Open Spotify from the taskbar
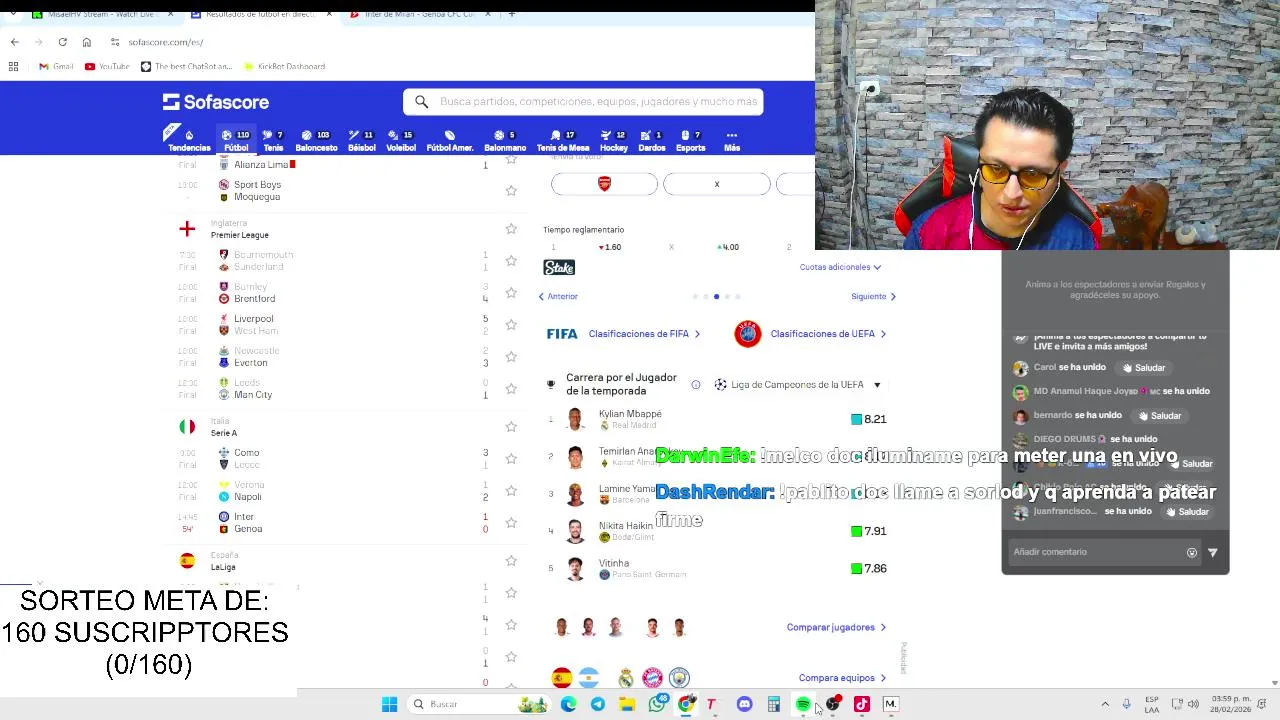Screen dimensions: 1280x720 (x=803, y=704)
